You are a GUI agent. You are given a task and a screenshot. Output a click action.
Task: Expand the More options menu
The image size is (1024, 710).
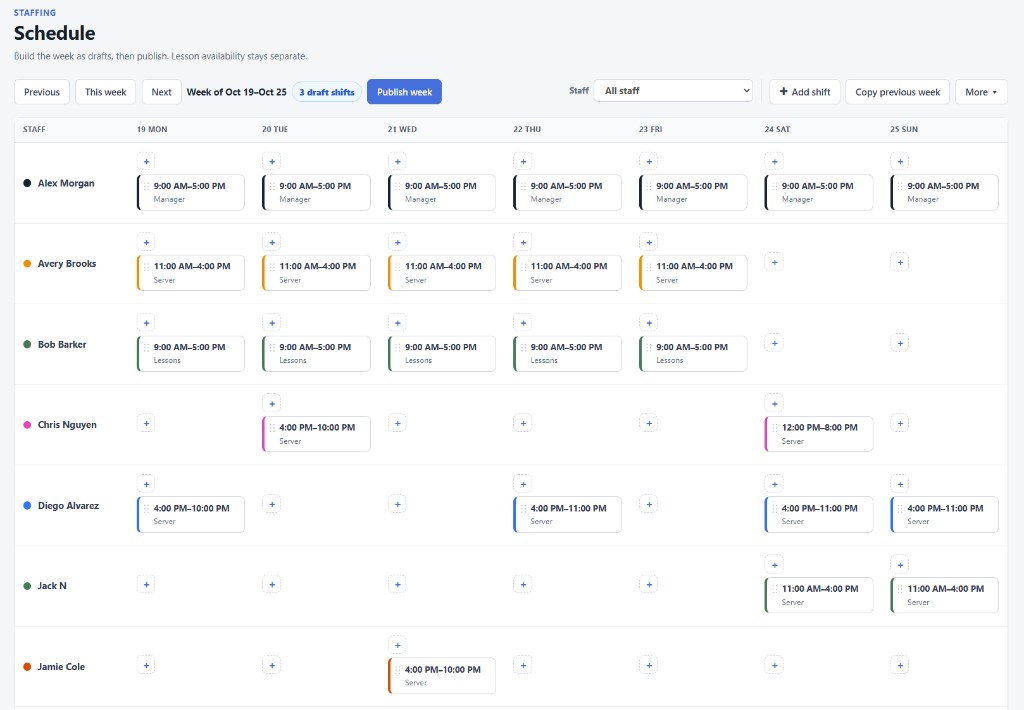tap(981, 92)
